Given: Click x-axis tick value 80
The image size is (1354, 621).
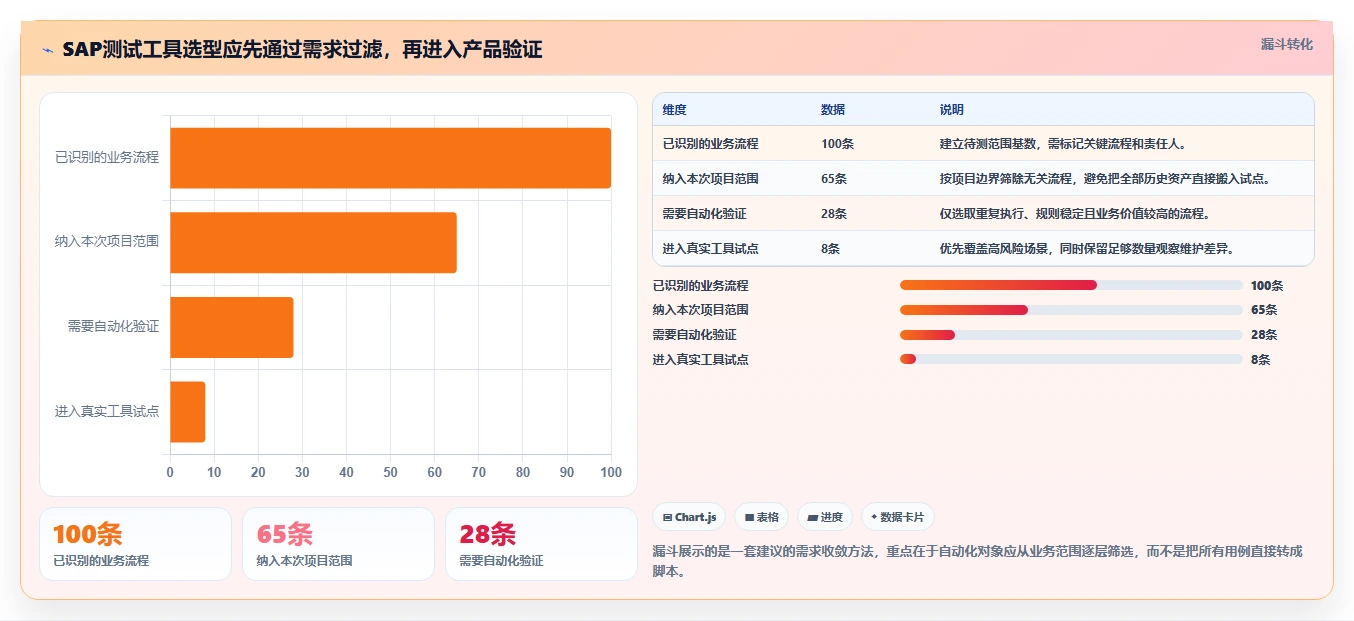Looking at the screenshot, I should click(x=523, y=472).
